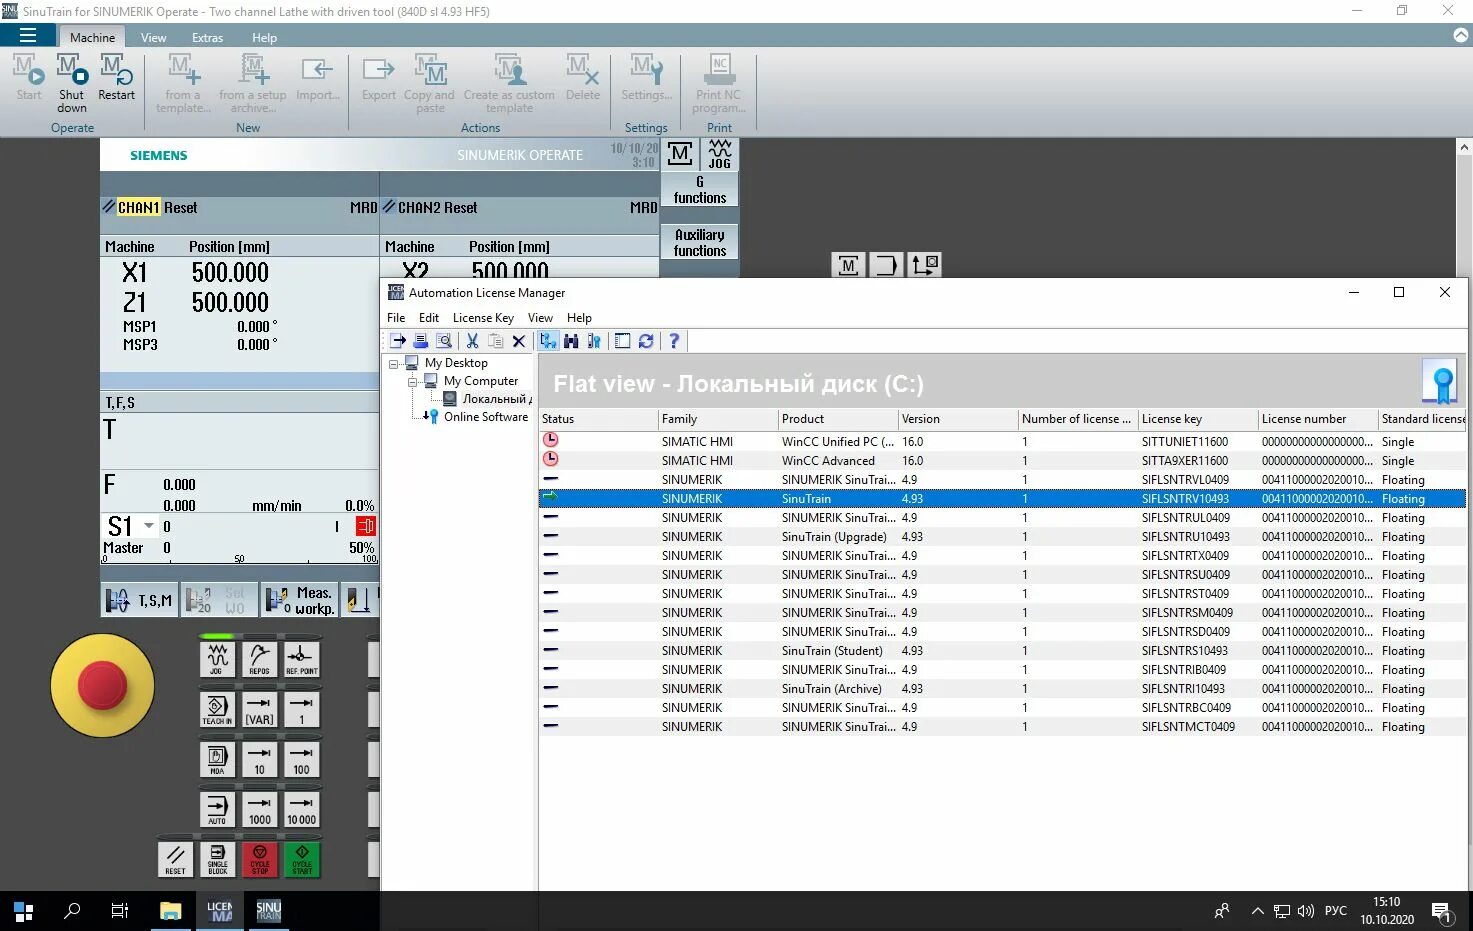Expand the My Computer tree node
Screen dimensions: 1473x931
pos(412,381)
